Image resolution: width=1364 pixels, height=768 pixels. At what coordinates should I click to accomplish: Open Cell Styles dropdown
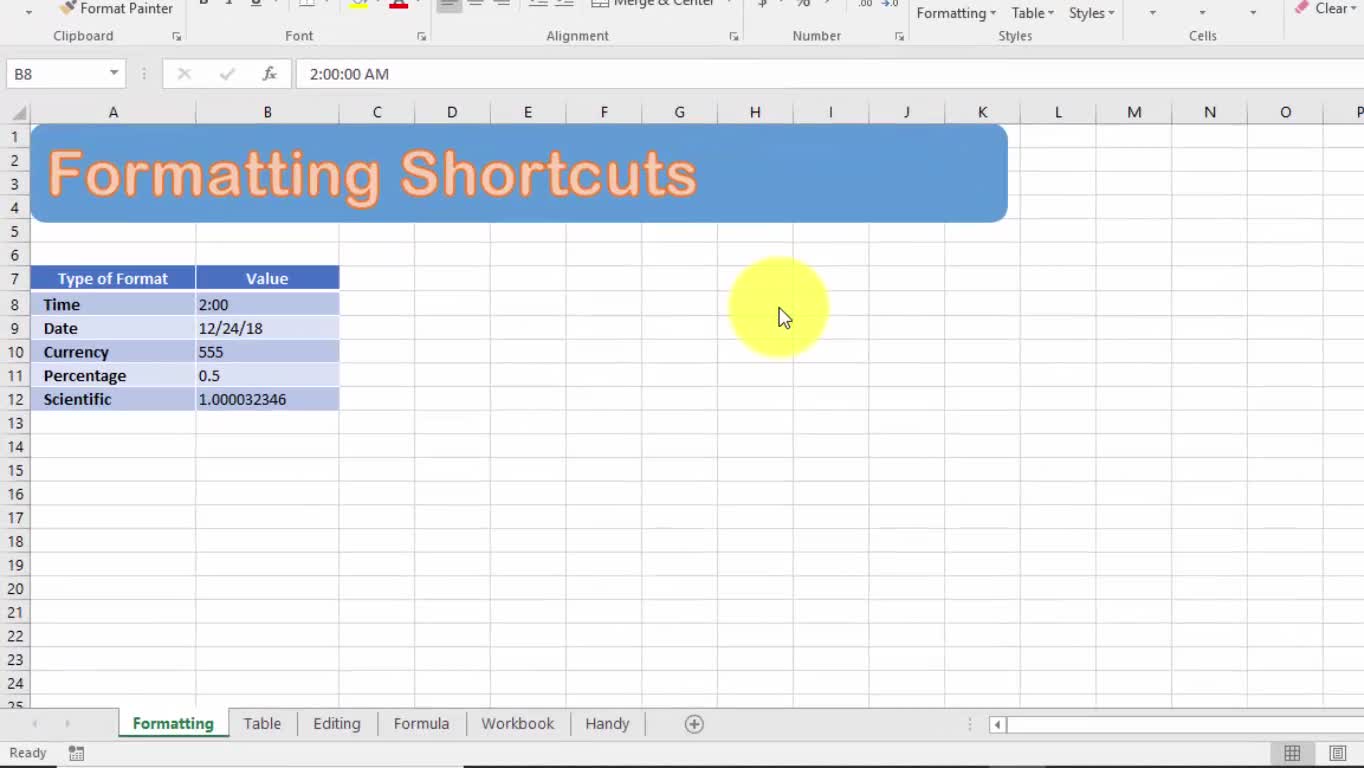1091,13
